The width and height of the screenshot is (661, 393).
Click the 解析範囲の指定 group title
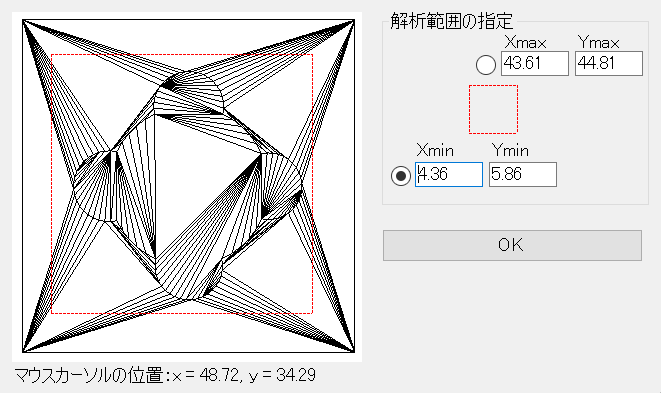point(451,21)
